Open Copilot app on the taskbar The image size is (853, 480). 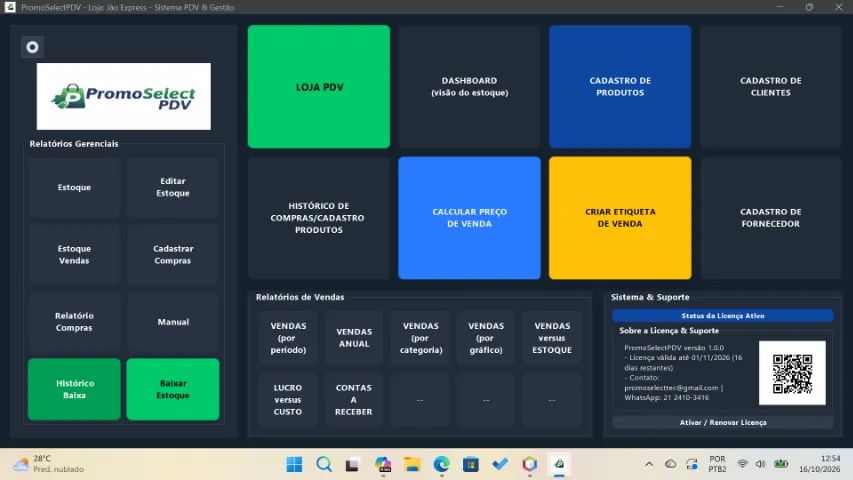pos(383,464)
